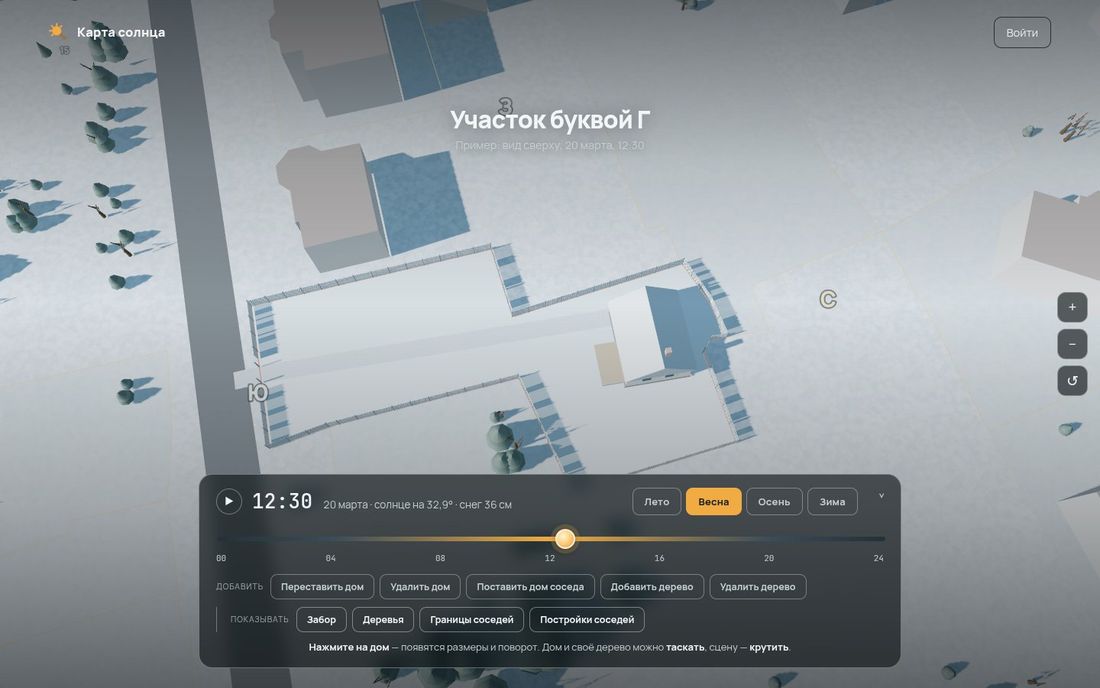Reset the camera view rotation

pos(1072,381)
